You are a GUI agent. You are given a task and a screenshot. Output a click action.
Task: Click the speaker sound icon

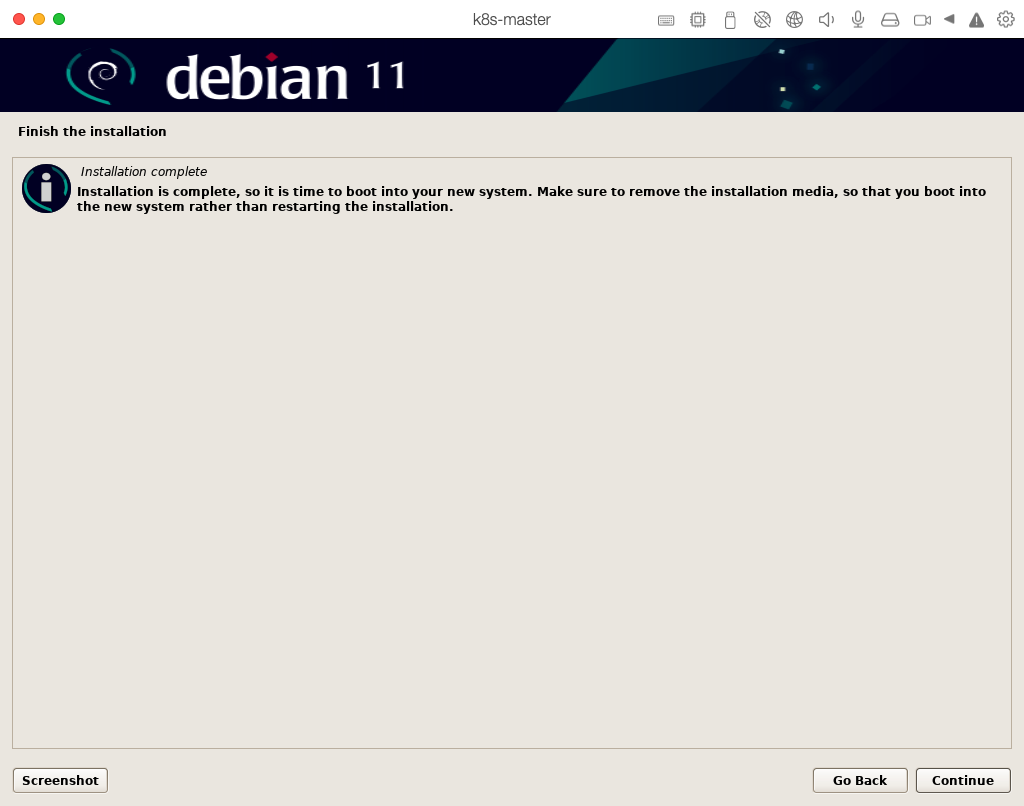(x=826, y=20)
